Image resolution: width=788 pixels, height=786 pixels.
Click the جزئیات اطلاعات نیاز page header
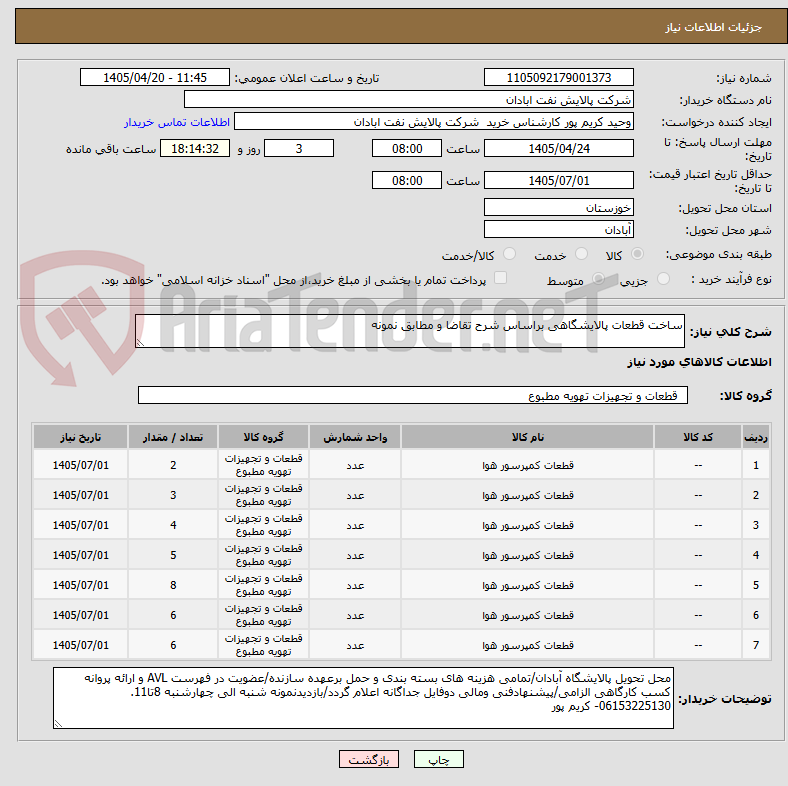(x=714, y=27)
